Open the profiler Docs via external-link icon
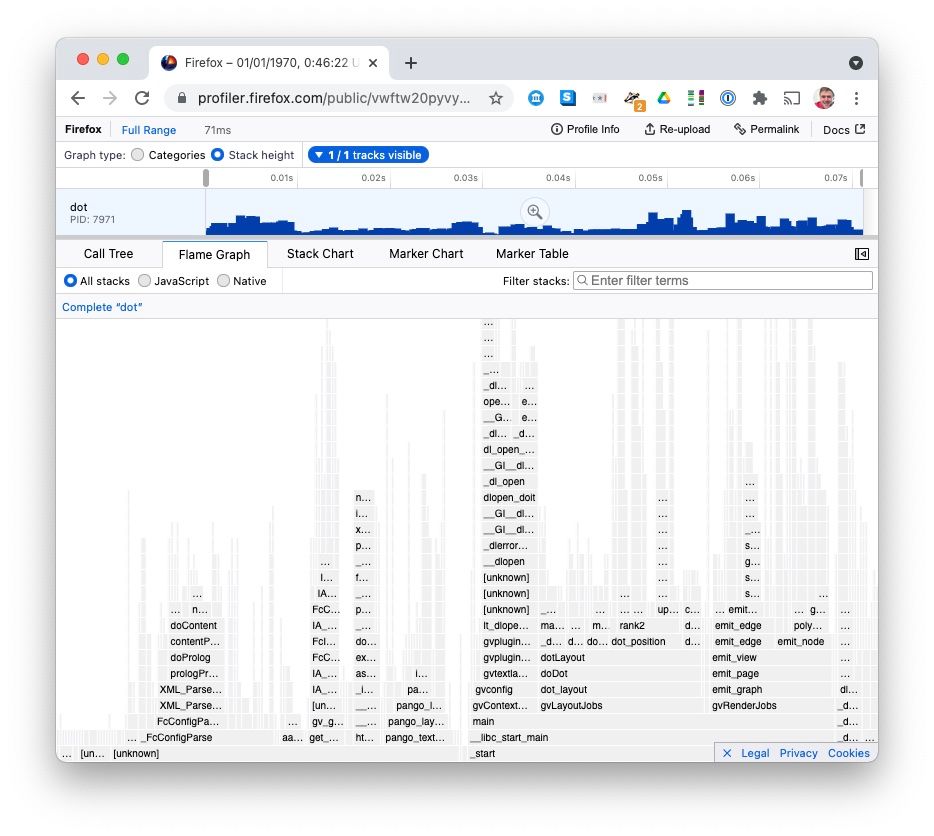 (858, 129)
